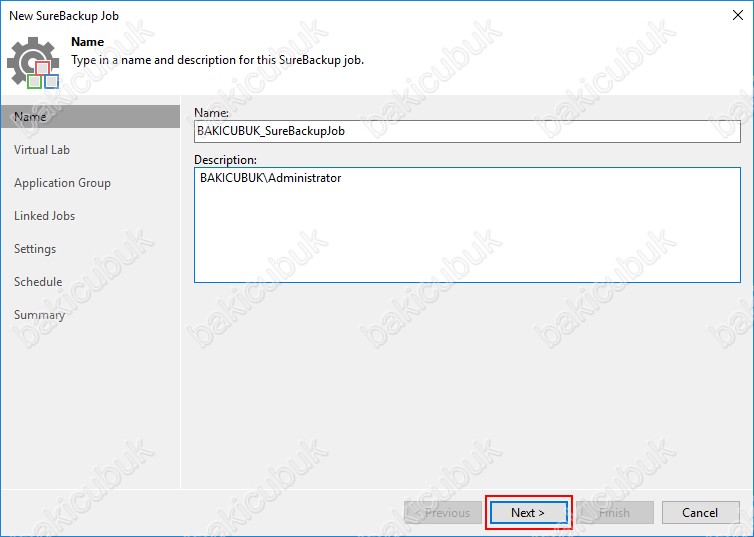This screenshot has width=754, height=537.
Task: Click the "BAKICUBUK\Administrator" description text
Action: pyautogui.click(x=271, y=178)
